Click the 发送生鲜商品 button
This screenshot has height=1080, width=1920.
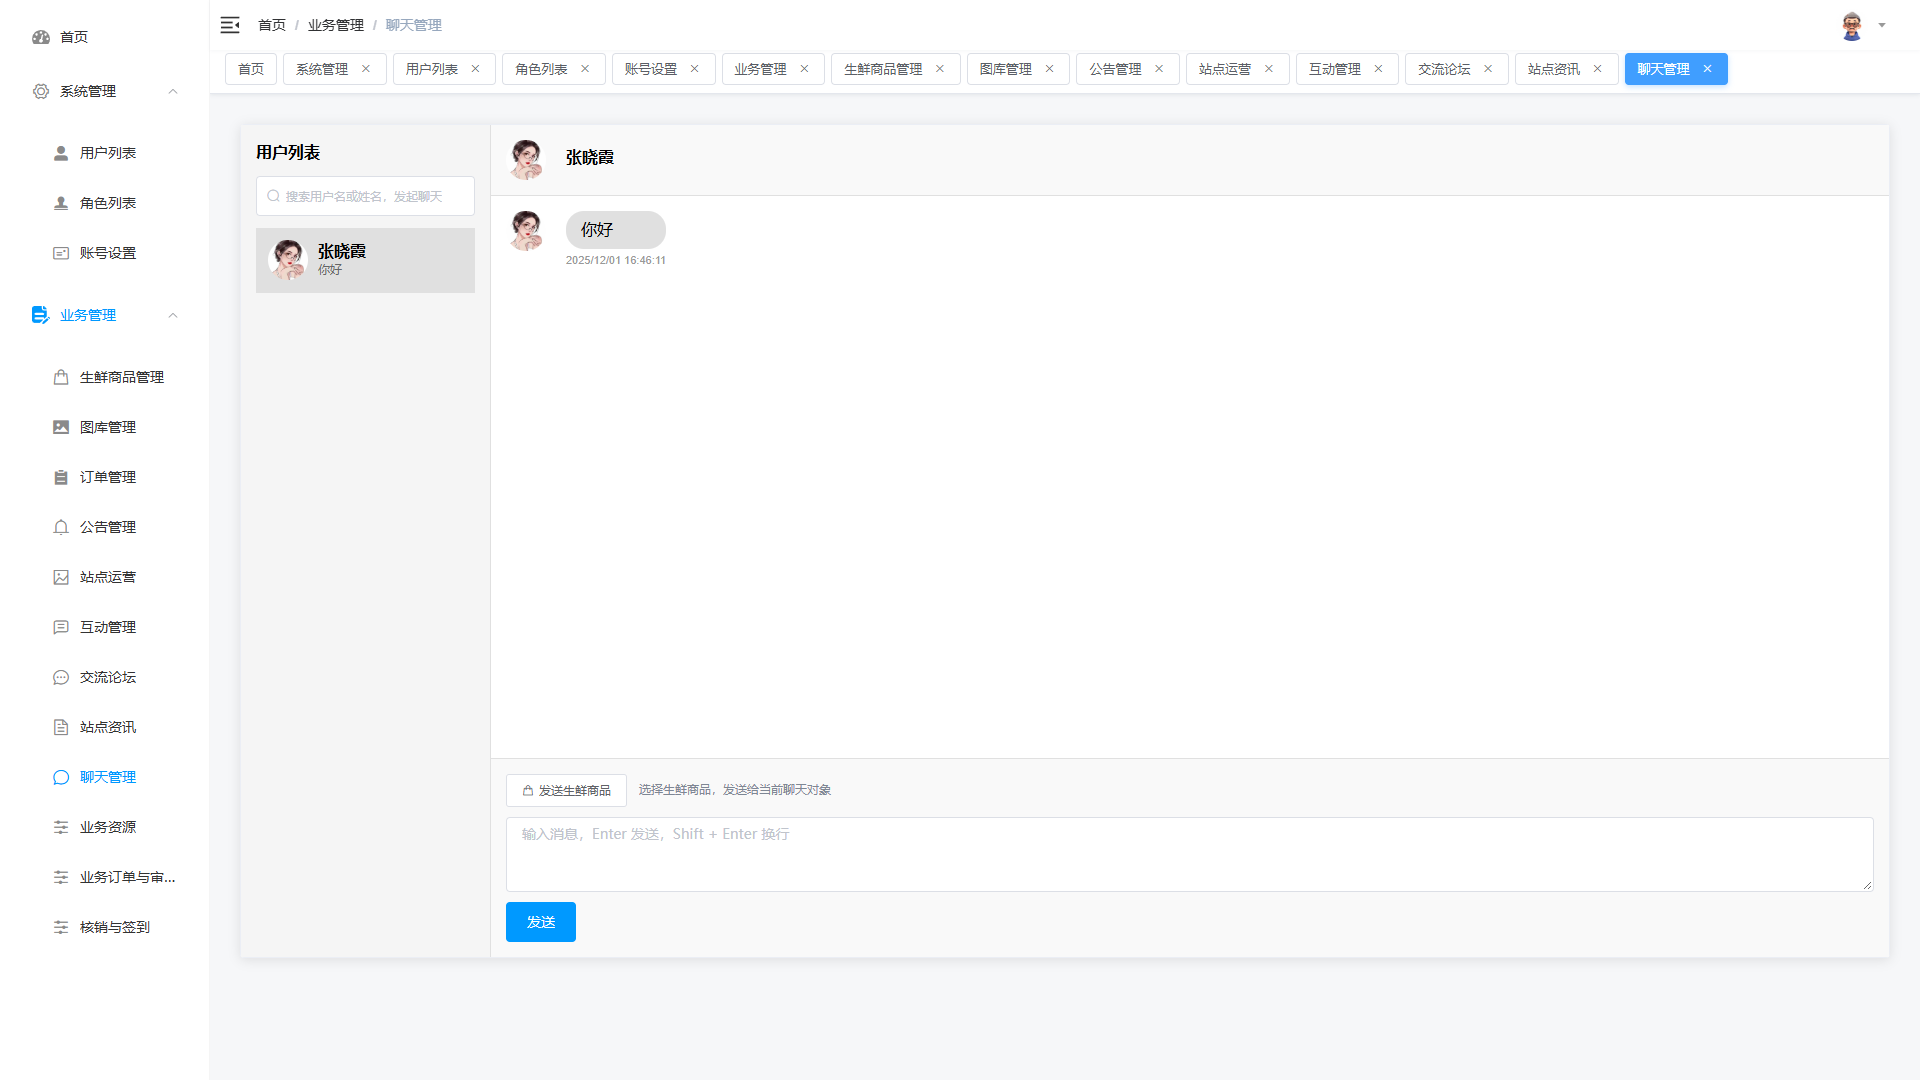pos(566,790)
